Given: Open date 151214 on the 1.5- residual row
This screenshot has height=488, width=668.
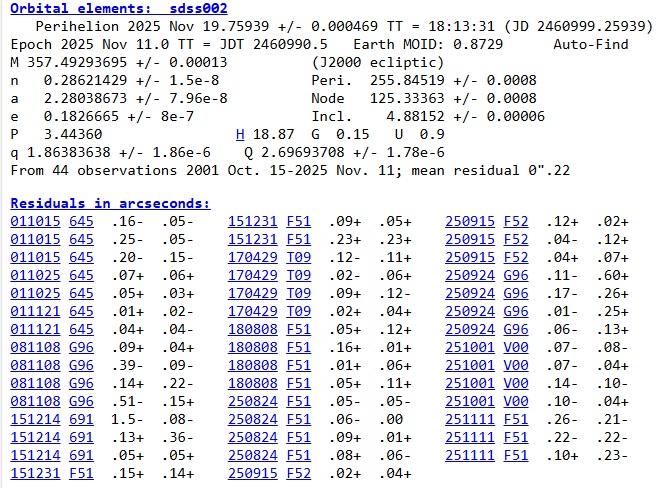Looking at the screenshot, I should point(35,419).
